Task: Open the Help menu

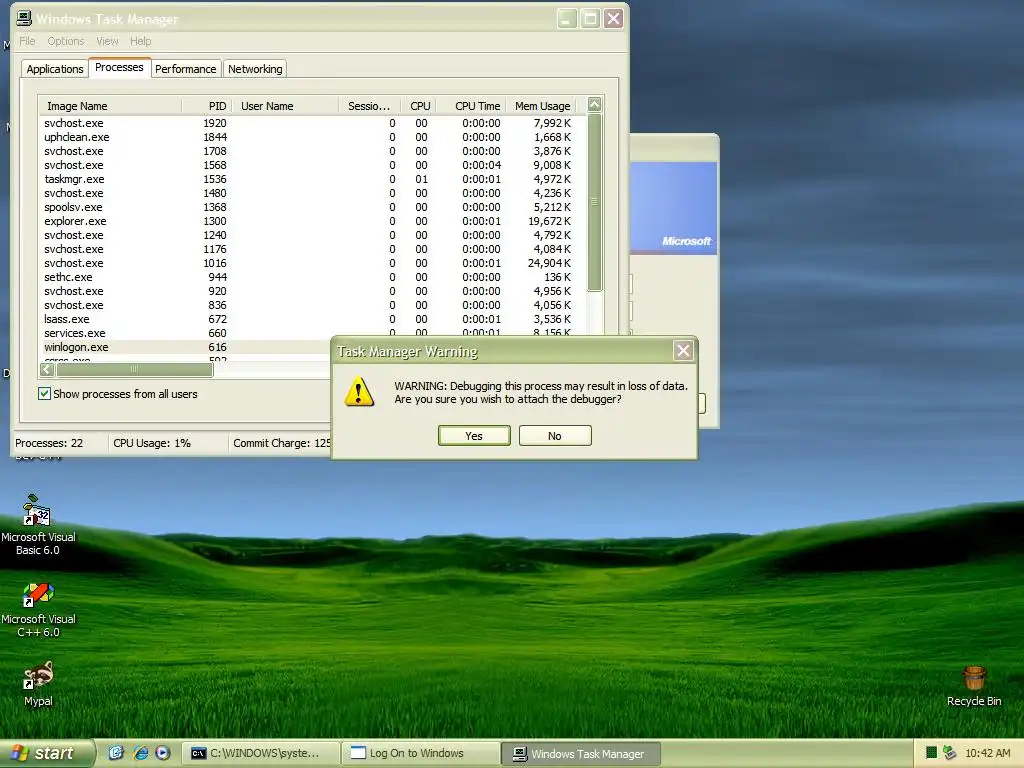Action: pos(140,41)
